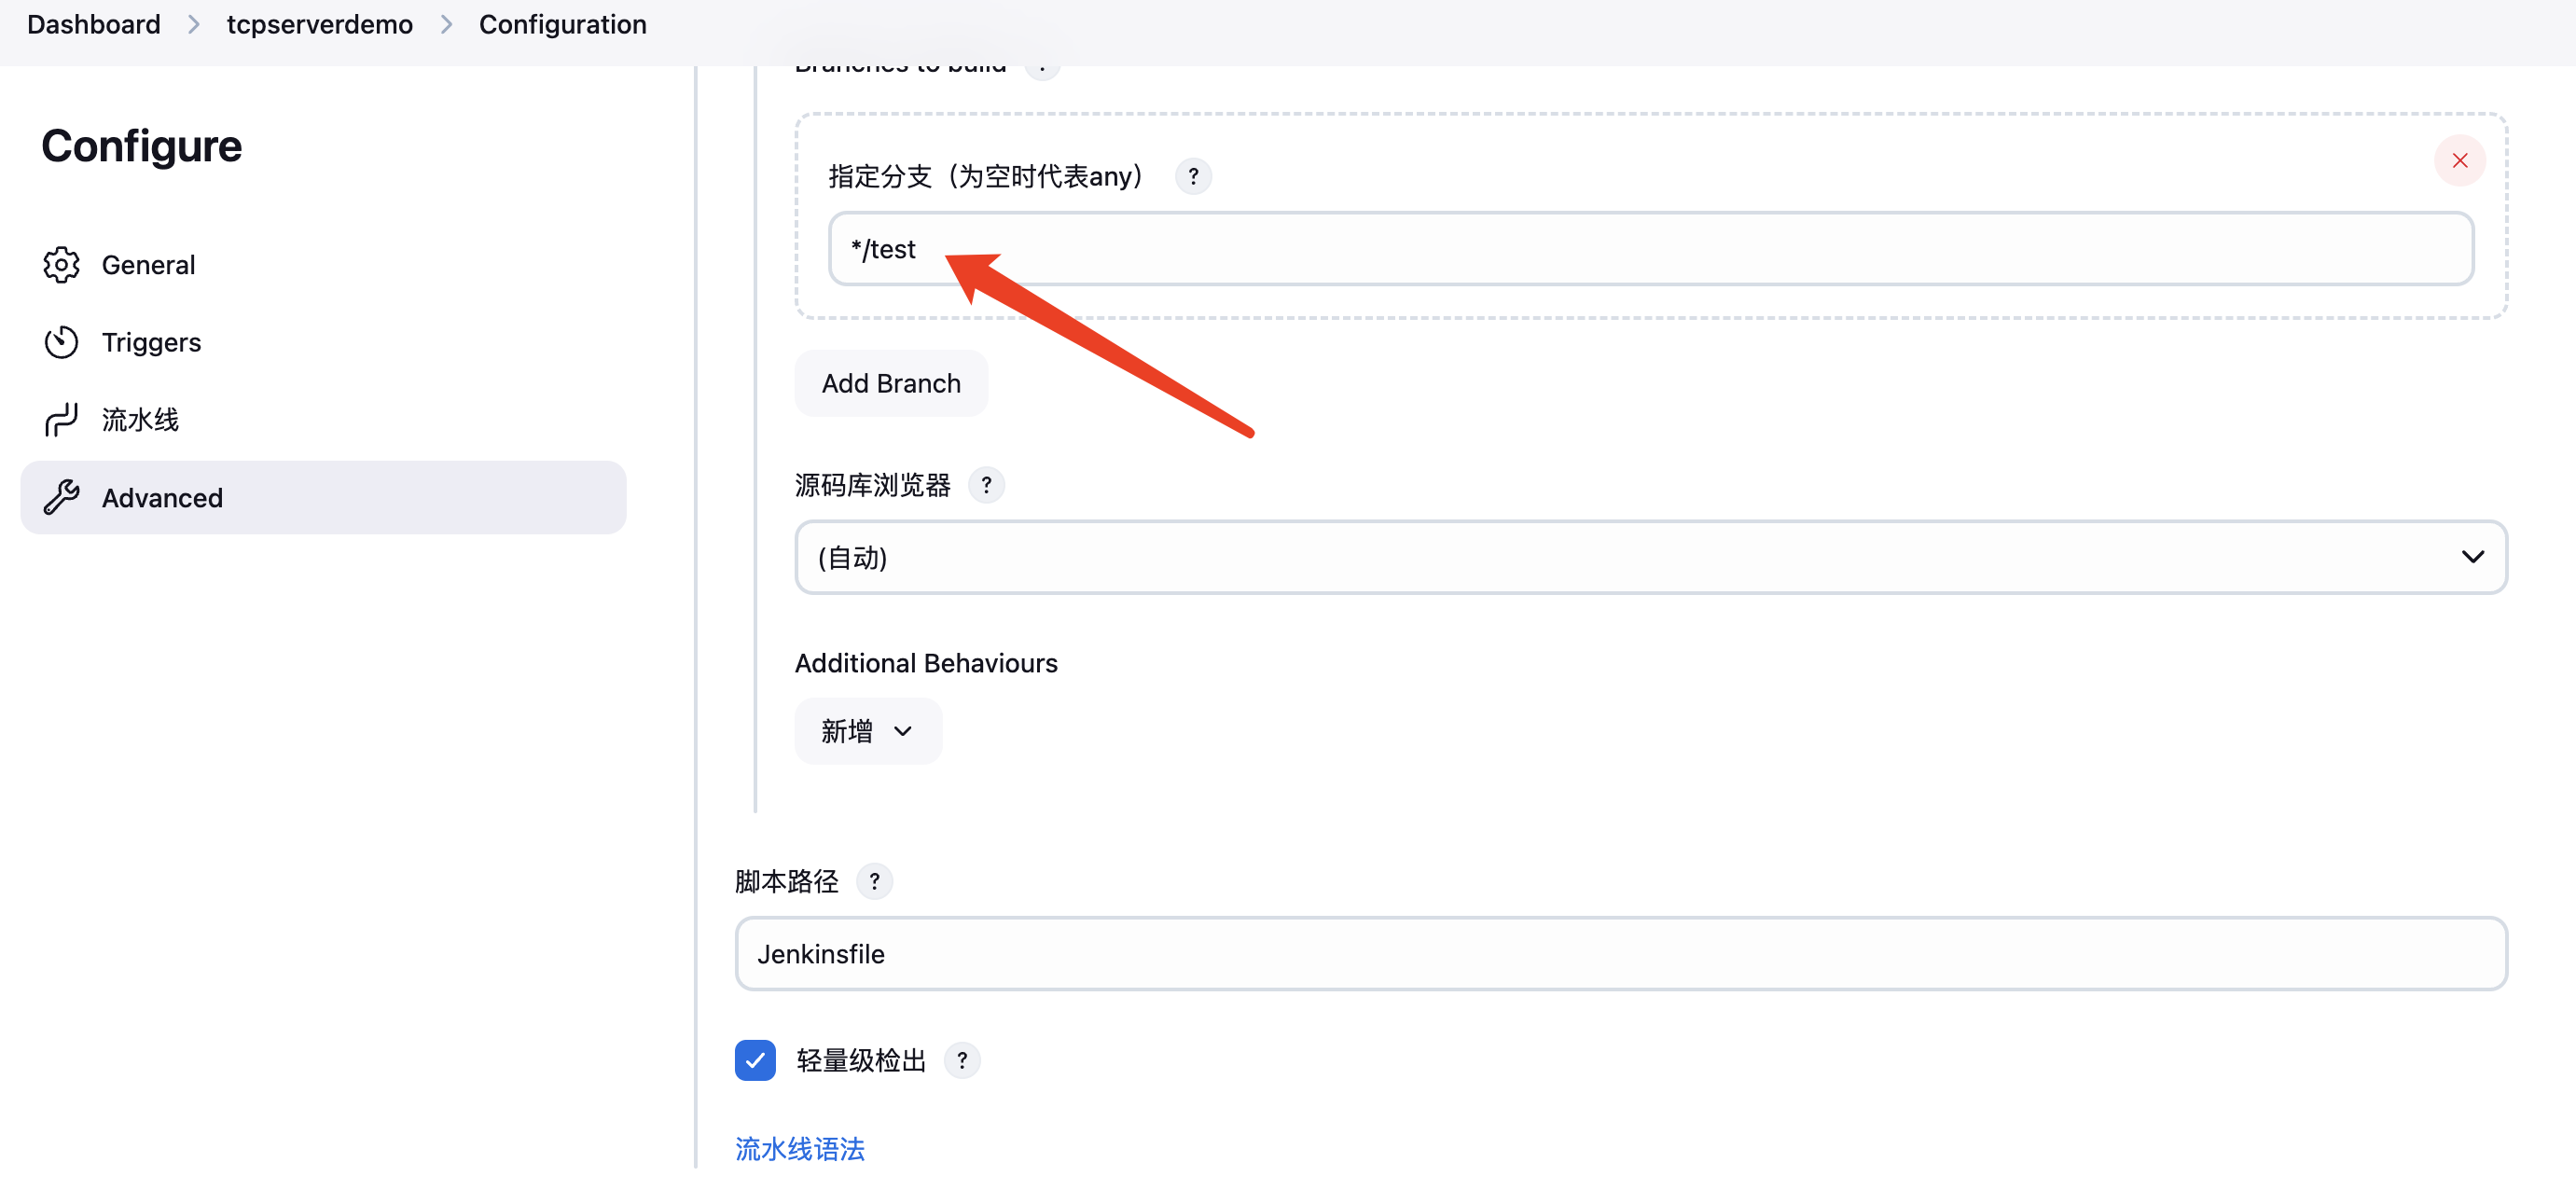2576x1190 pixels.
Task: Go to the Triggers section
Action: coord(151,342)
